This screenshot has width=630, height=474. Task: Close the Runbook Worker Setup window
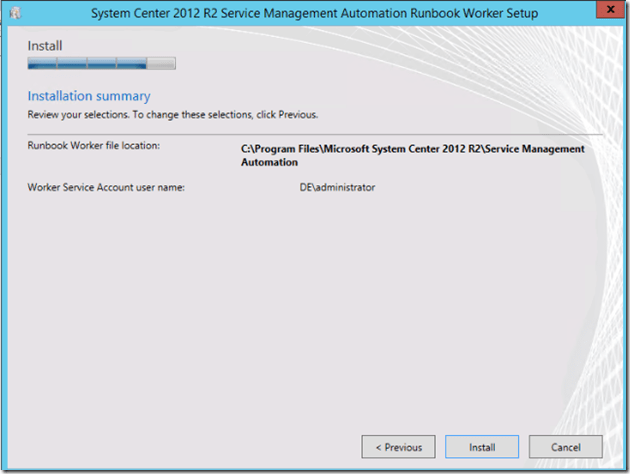(603, 12)
